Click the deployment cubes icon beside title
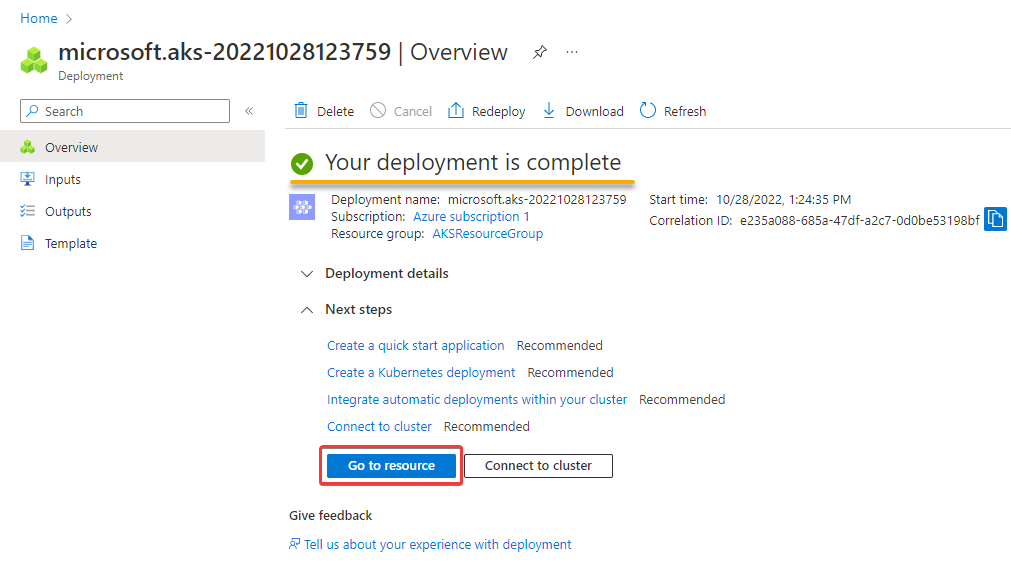This screenshot has height=564, width=1011. (x=34, y=60)
